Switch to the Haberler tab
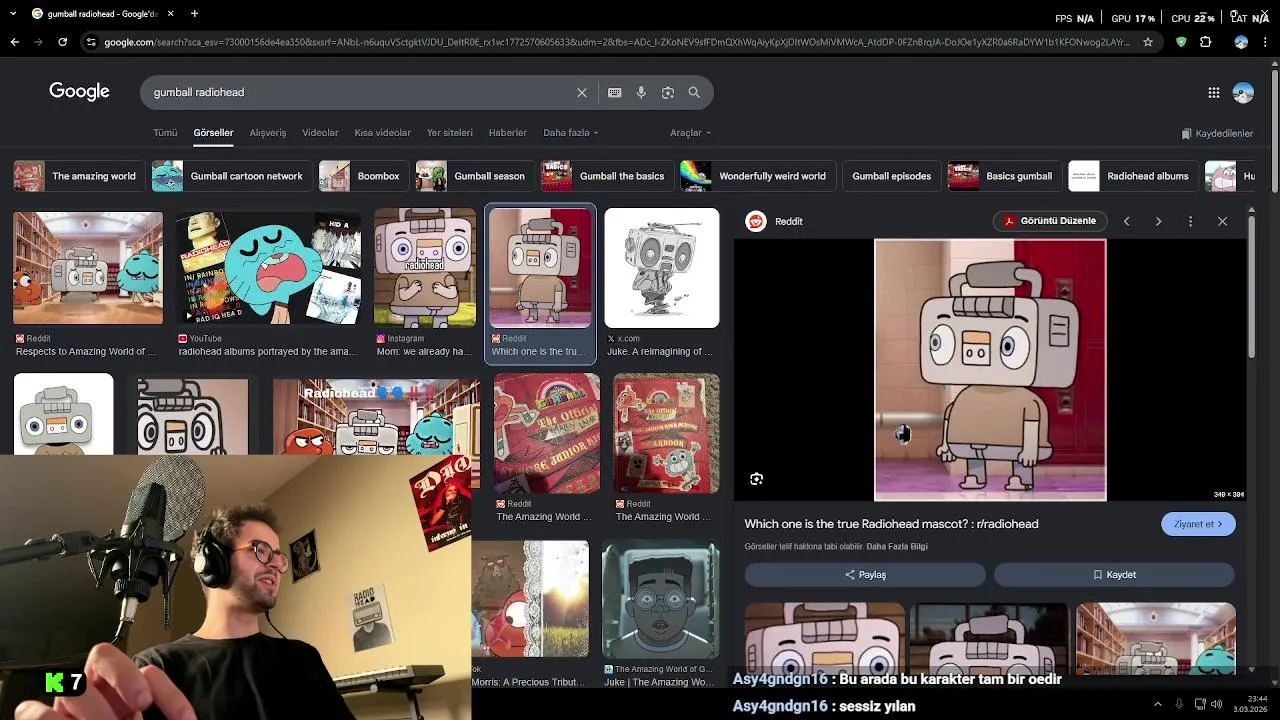The image size is (1280, 720). click(507, 132)
